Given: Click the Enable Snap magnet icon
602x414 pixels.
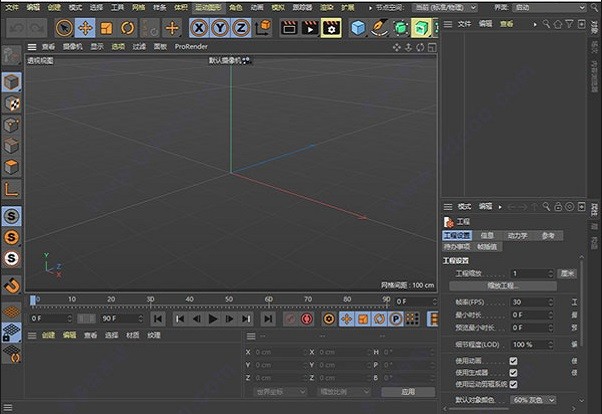Looking at the screenshot, I should [12, 286].
